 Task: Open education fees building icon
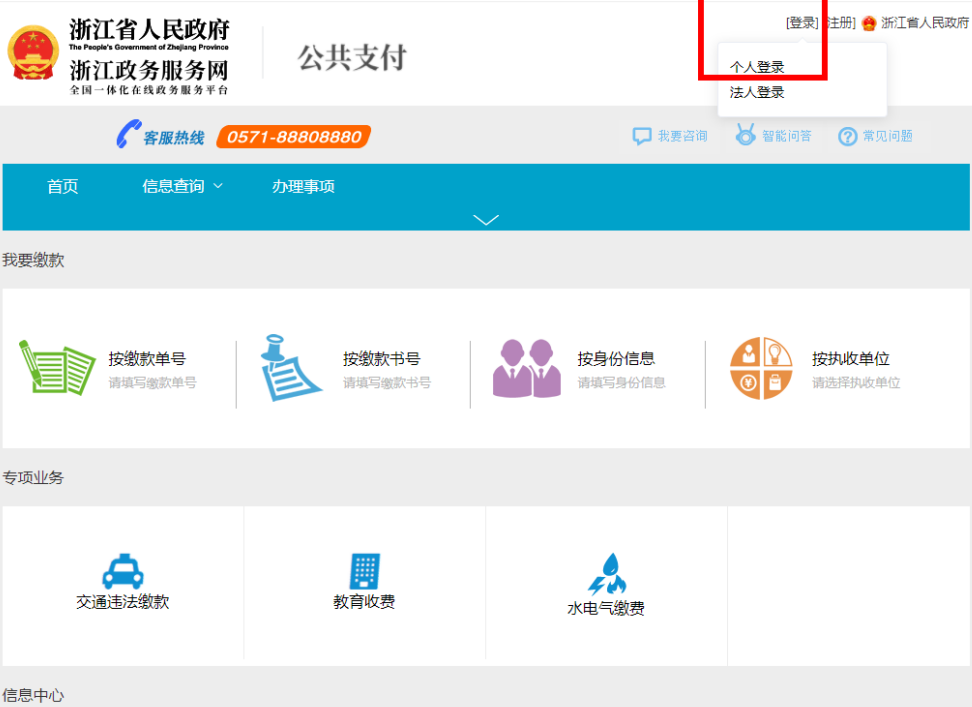pyautogui.click(x=364, y=571)
